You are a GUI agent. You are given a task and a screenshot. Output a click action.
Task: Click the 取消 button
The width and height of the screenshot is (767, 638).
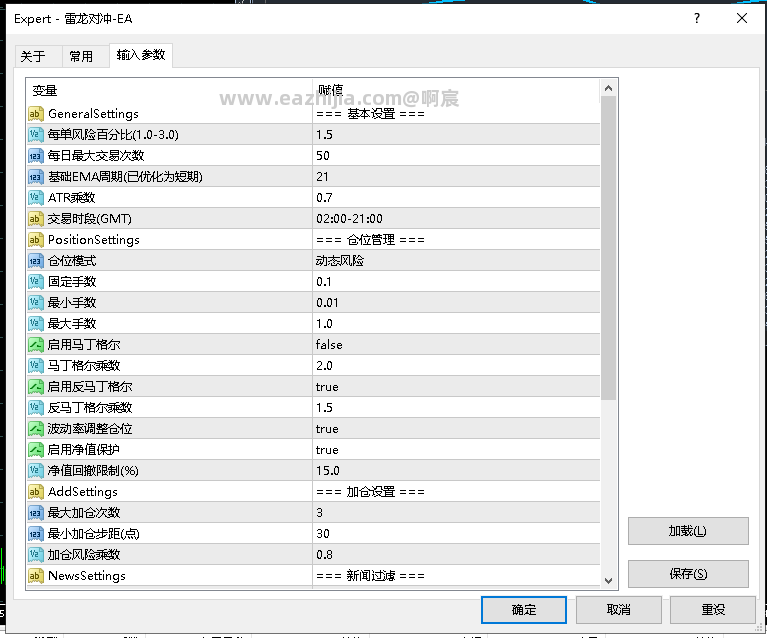tap(618, 610)
